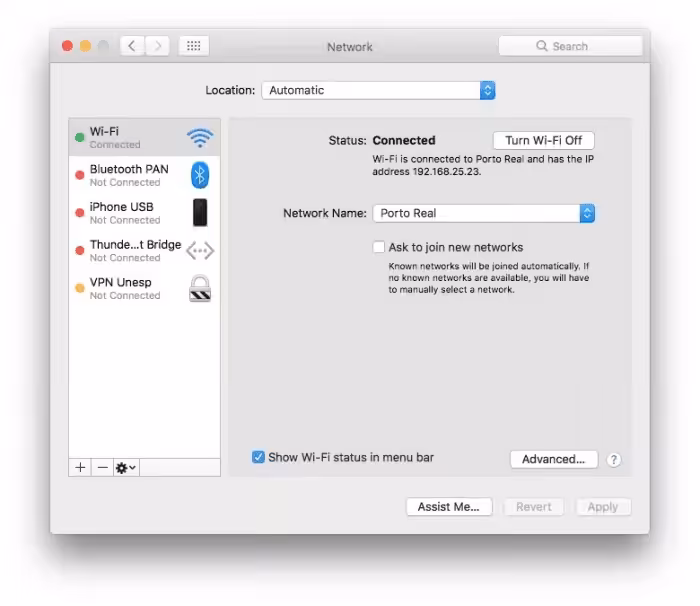This screenshot has height=606, width=700.
Task: Click the Wi-Fi signal icon in the sidebar
Action: pos(200,138)
